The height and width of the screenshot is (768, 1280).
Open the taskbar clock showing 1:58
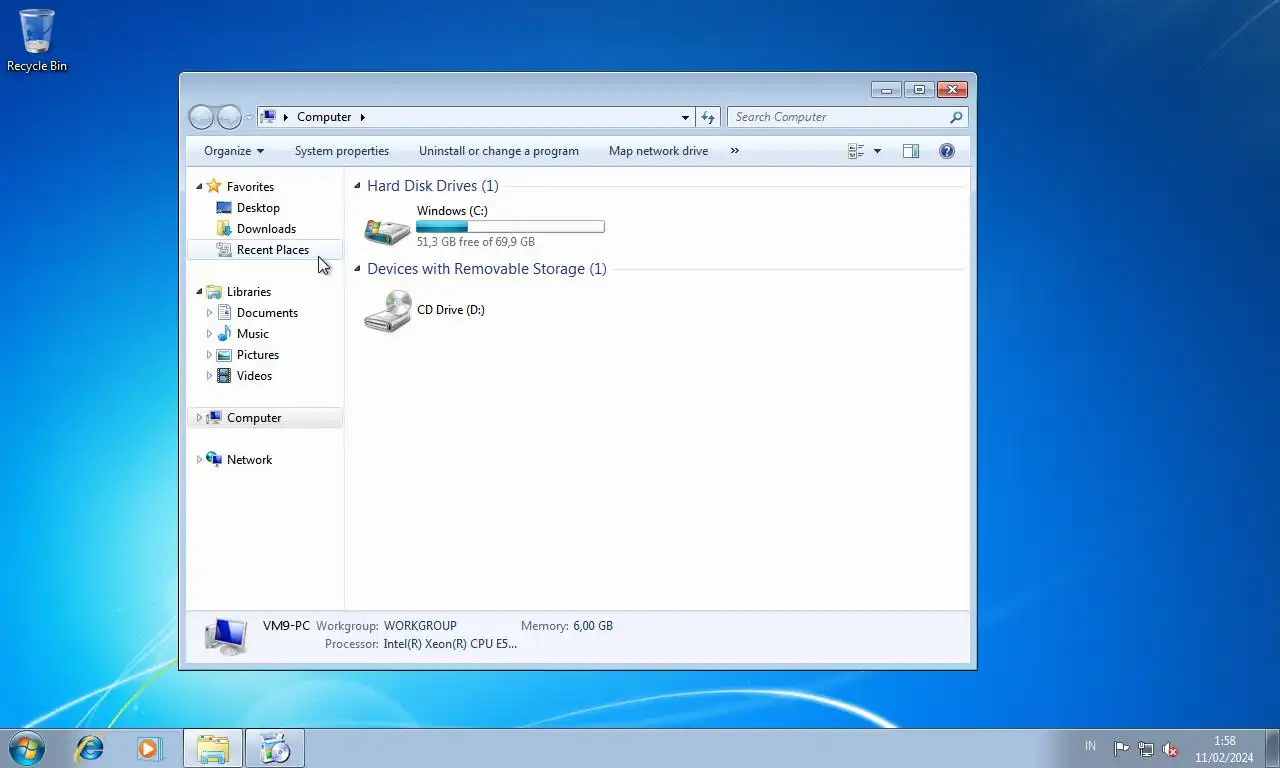(1224, 749)
